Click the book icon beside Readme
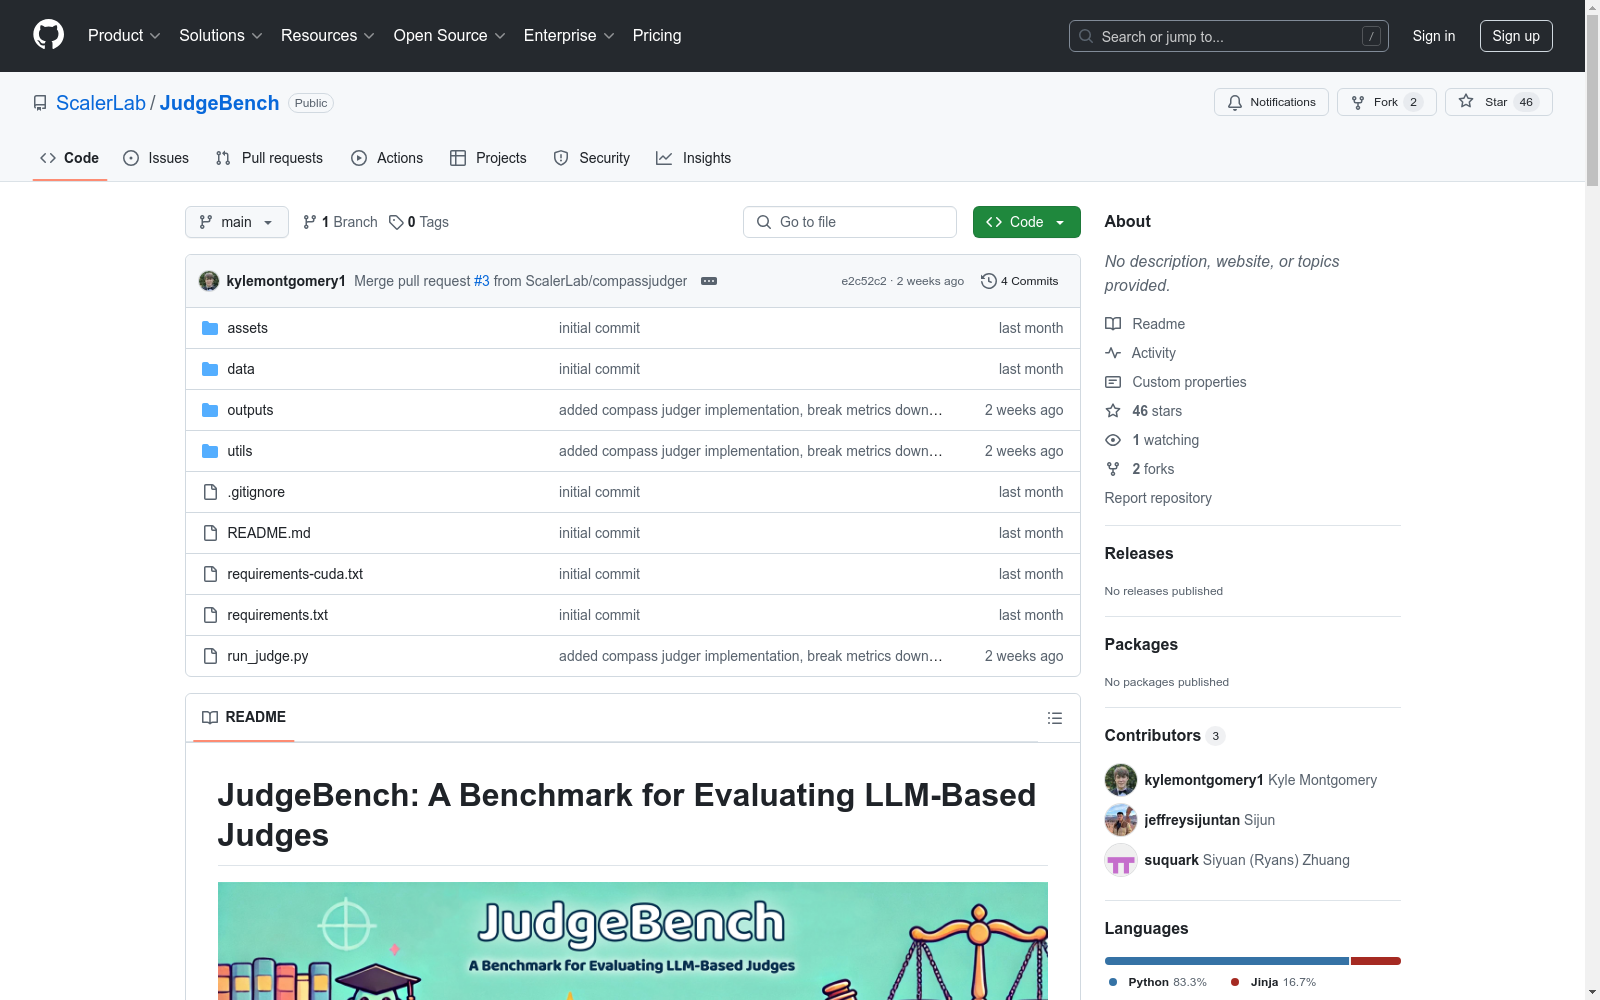1600x1000 pixels. click(1113, 324)
